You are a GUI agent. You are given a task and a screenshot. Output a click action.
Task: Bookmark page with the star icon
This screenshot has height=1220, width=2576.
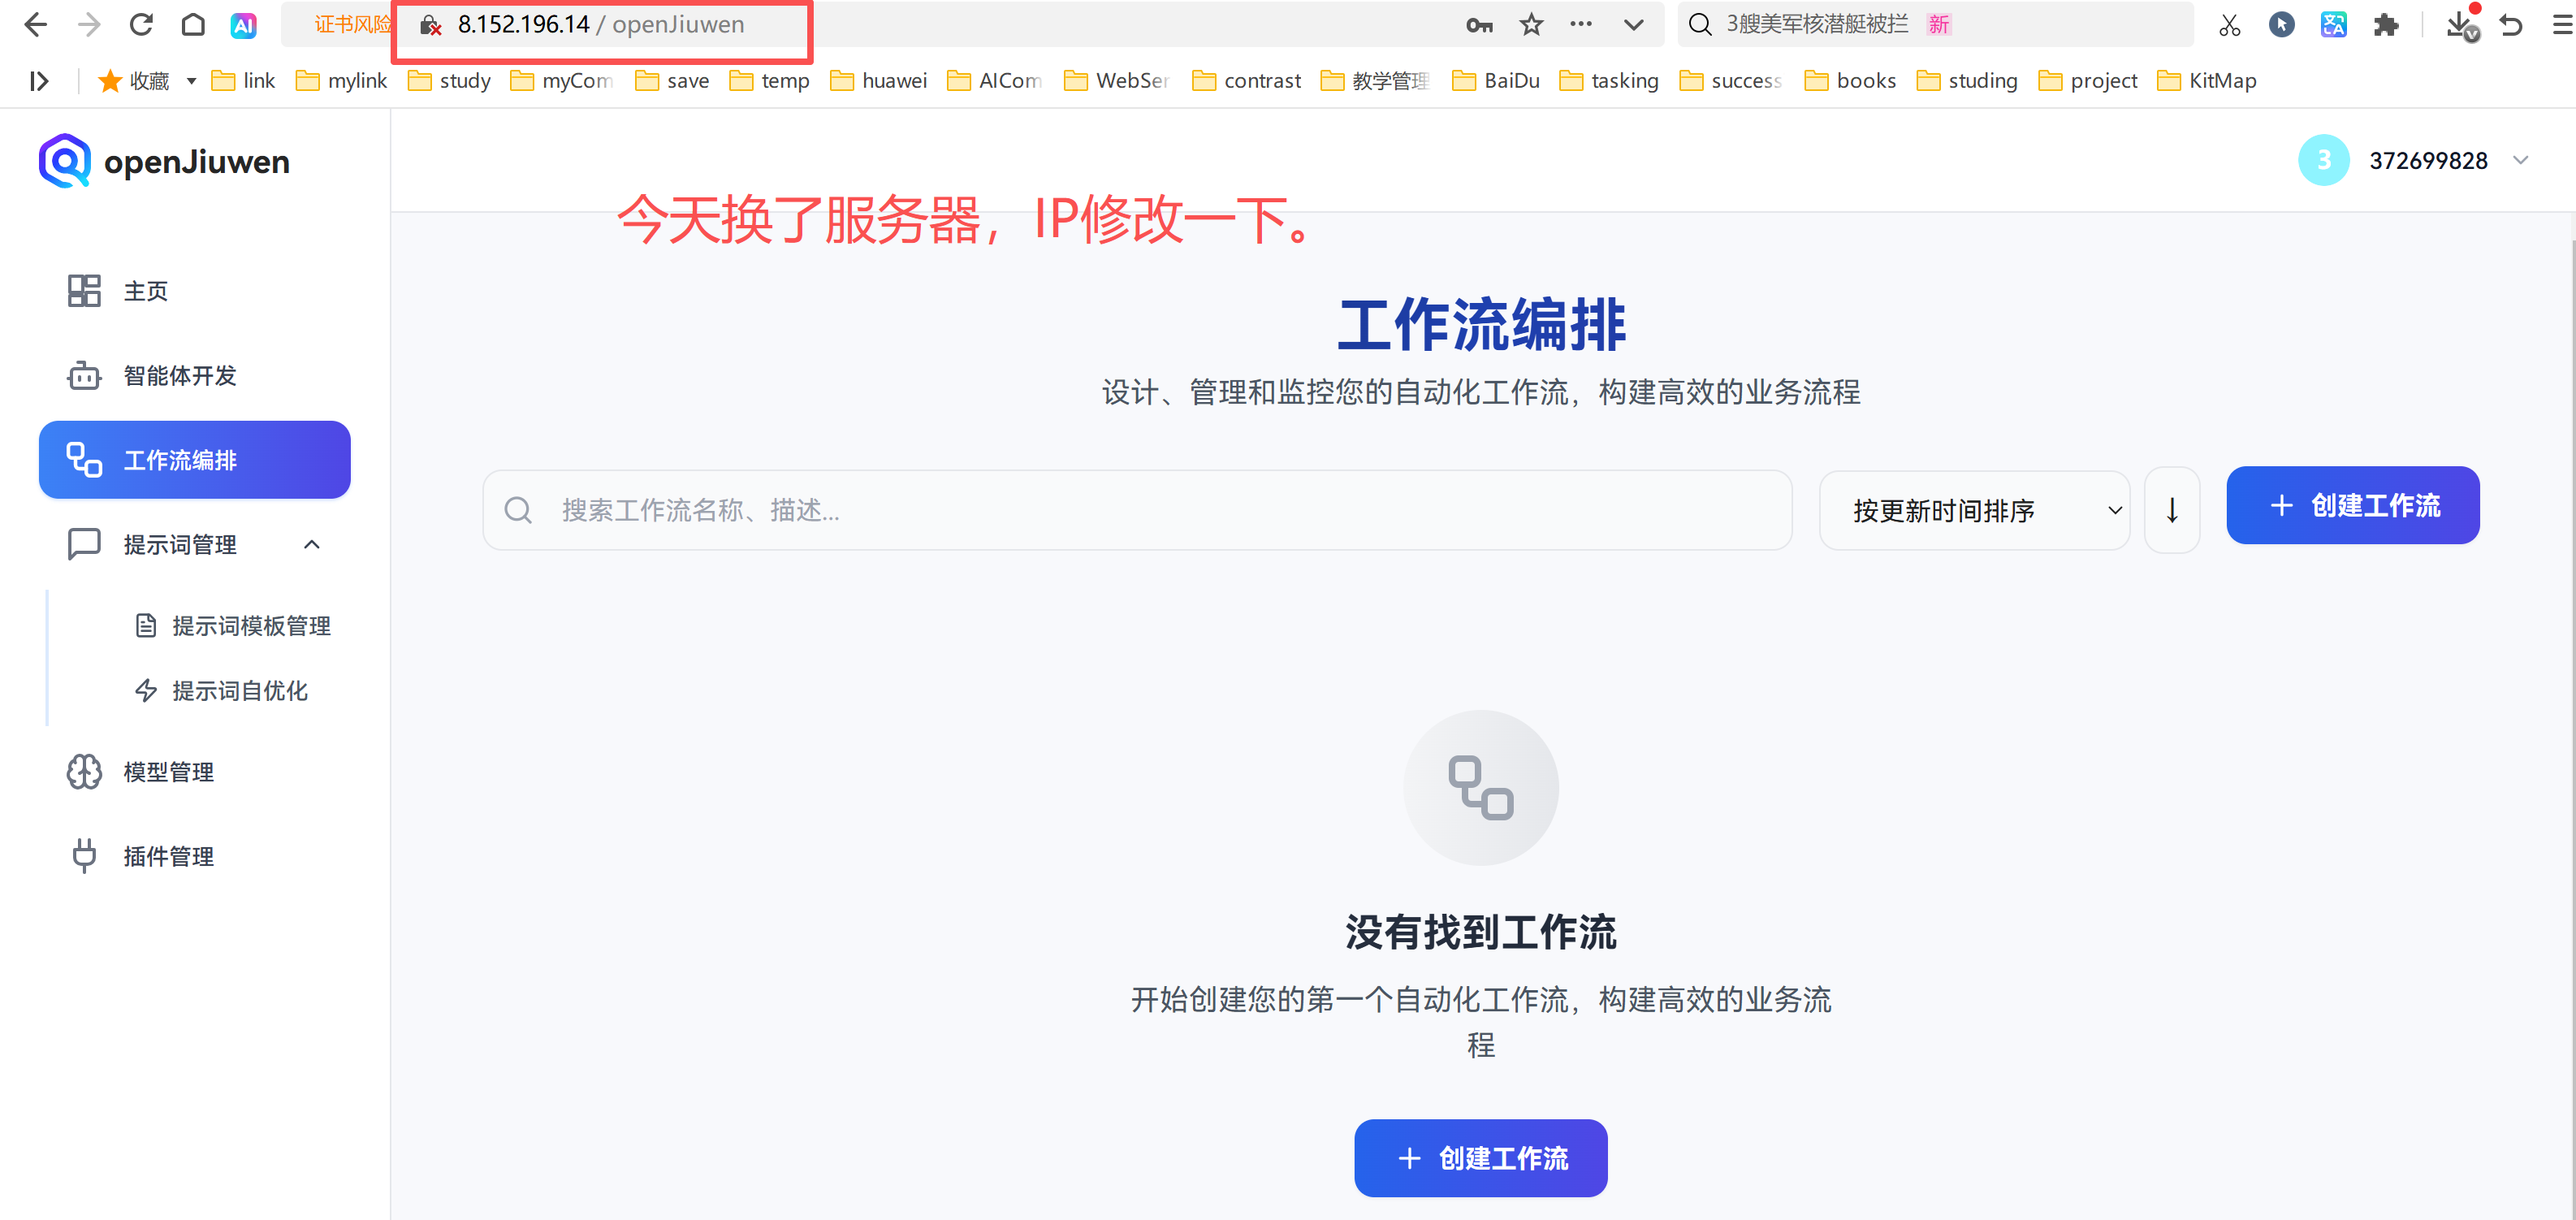click(x=1531, y=24)
